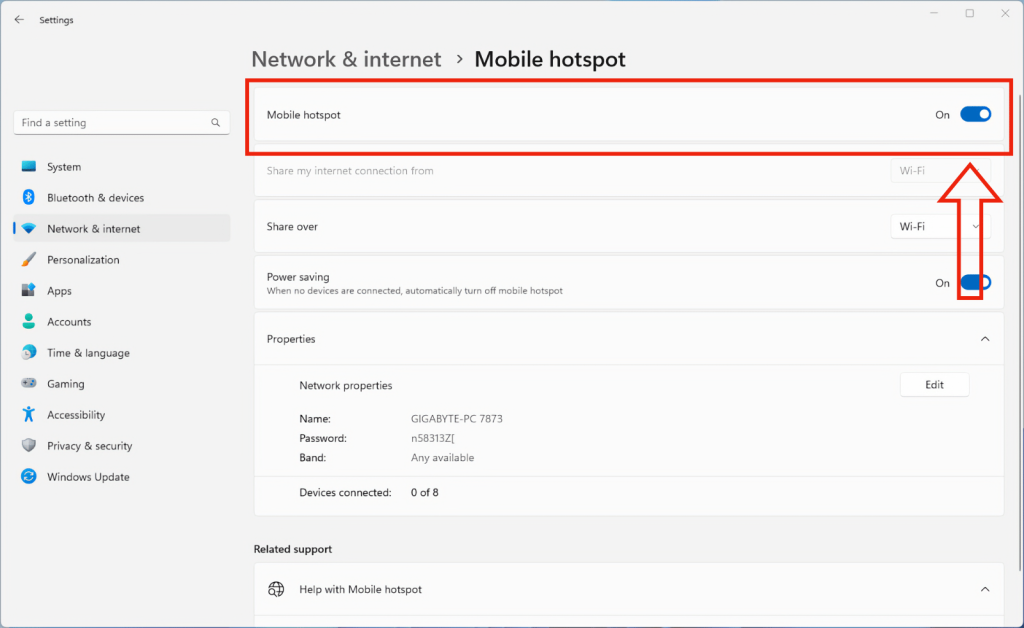Turn off the Mobile hotspot toggle

(976, 114)
